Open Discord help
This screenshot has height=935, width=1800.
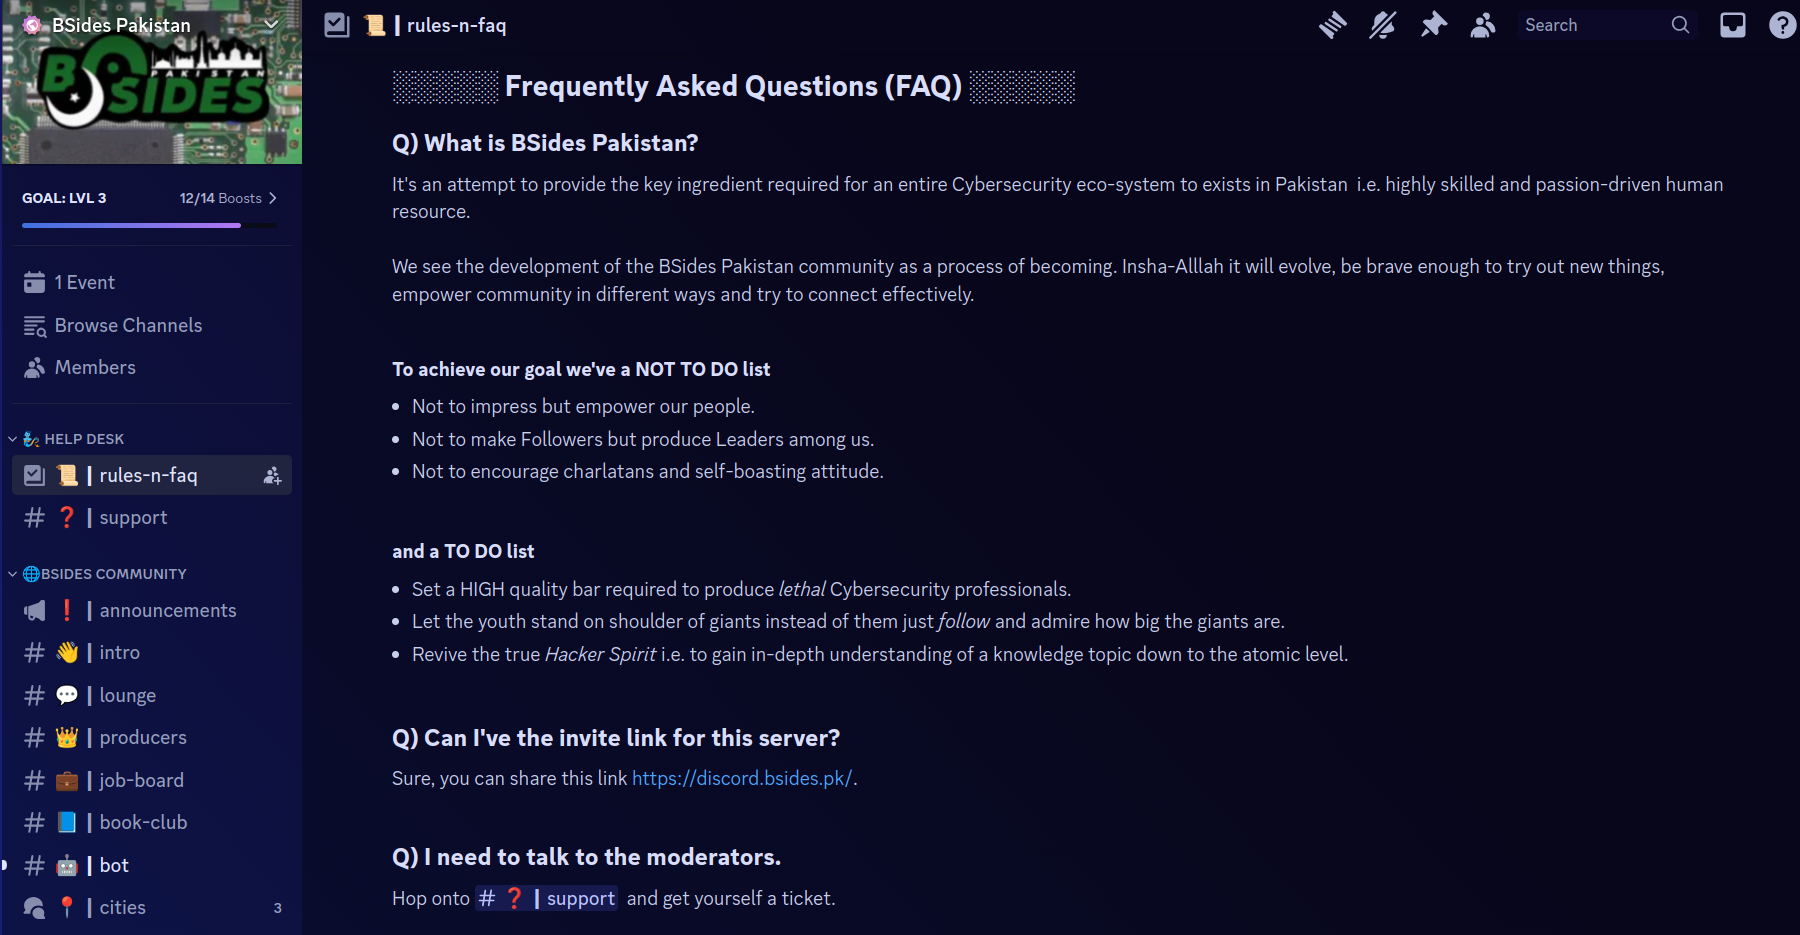(1783, 25)
